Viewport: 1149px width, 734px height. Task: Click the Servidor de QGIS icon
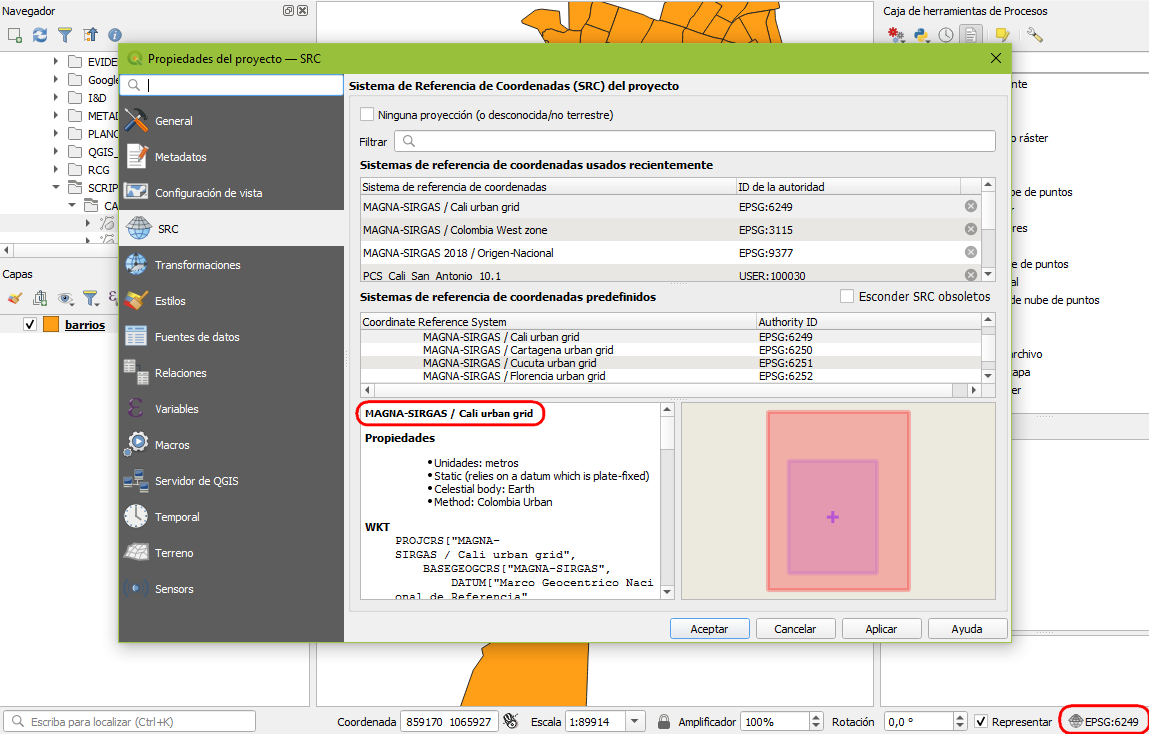click(136, 481)
